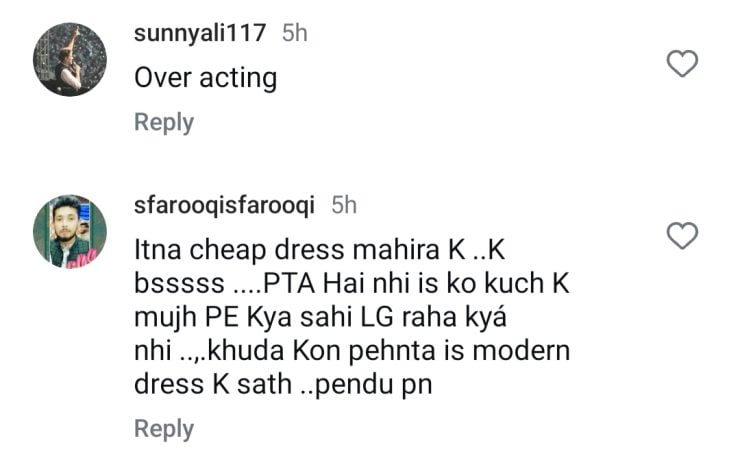
Task: Open the sfarooqisfarooqi username link
Action: (x=225, y=206)
